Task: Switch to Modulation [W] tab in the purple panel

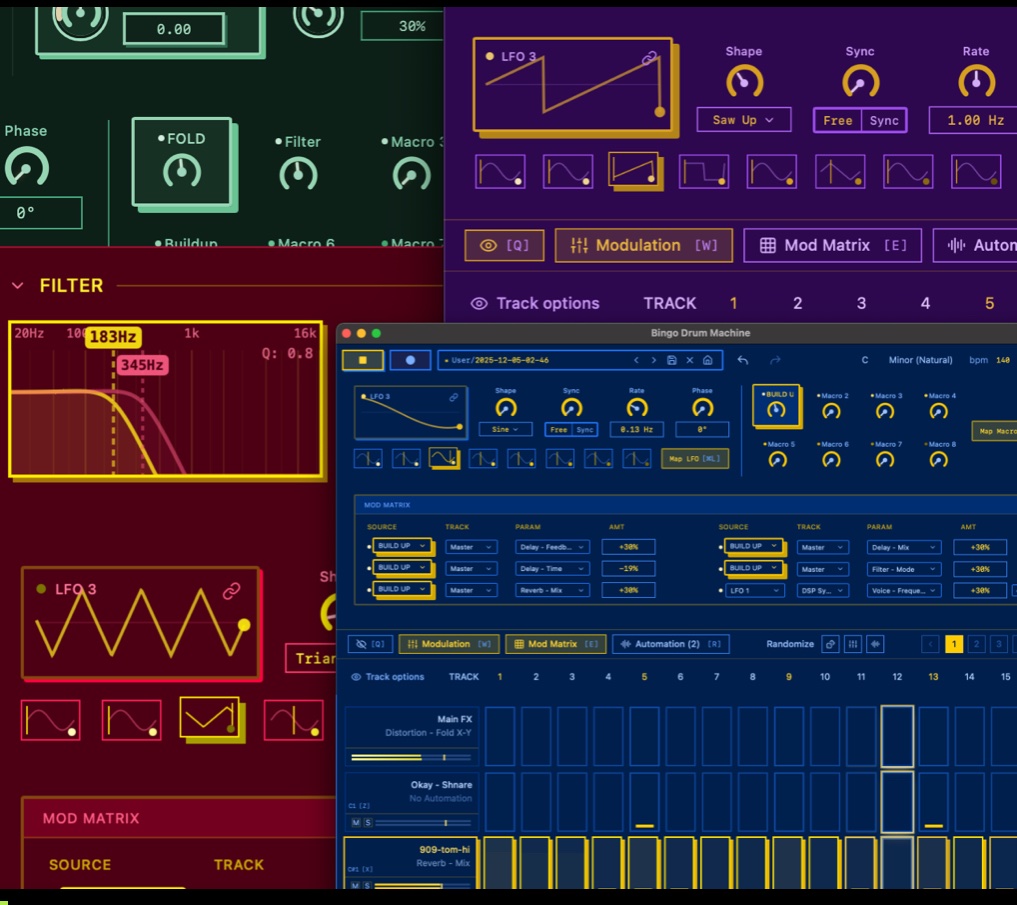Action: point(643,245)
